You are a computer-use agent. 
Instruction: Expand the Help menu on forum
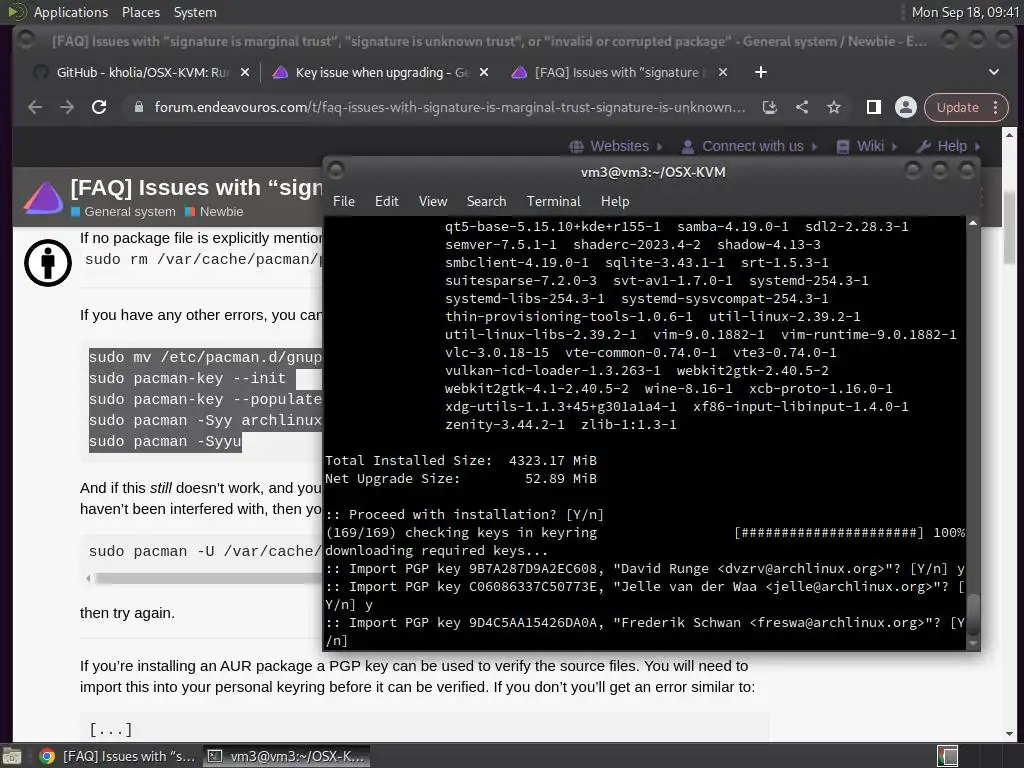click(948, 146)
